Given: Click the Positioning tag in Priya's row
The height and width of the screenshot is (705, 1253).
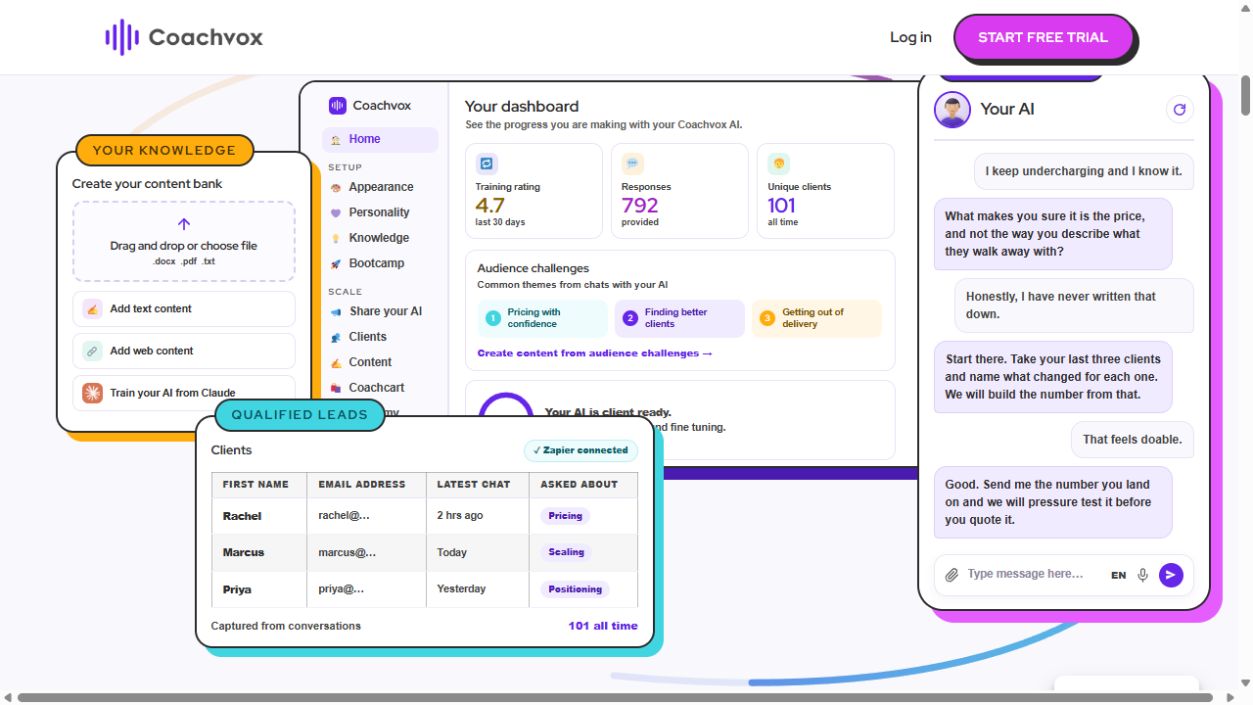Looking at the screenshot, I should click(575, 589).
